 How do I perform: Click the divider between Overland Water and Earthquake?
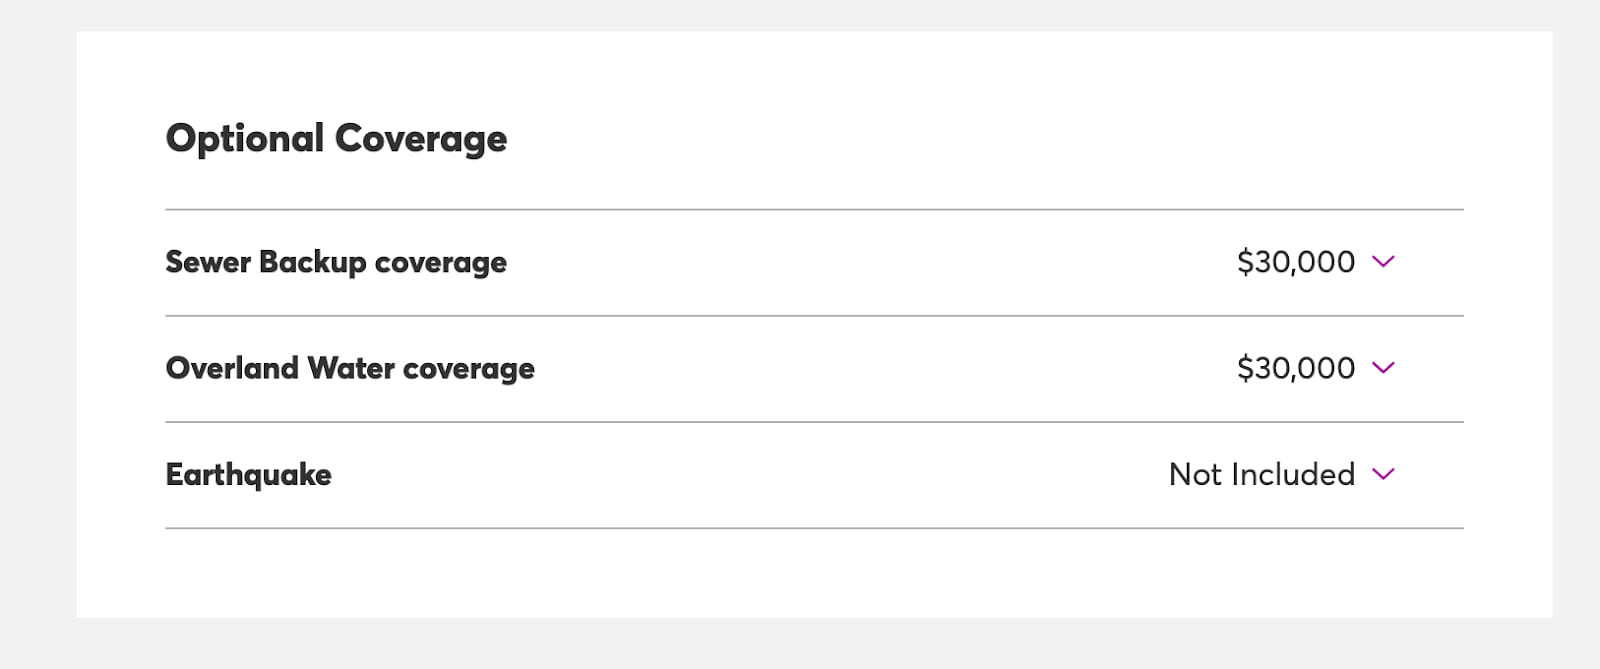pyautogui.click(x=814, y=422)
